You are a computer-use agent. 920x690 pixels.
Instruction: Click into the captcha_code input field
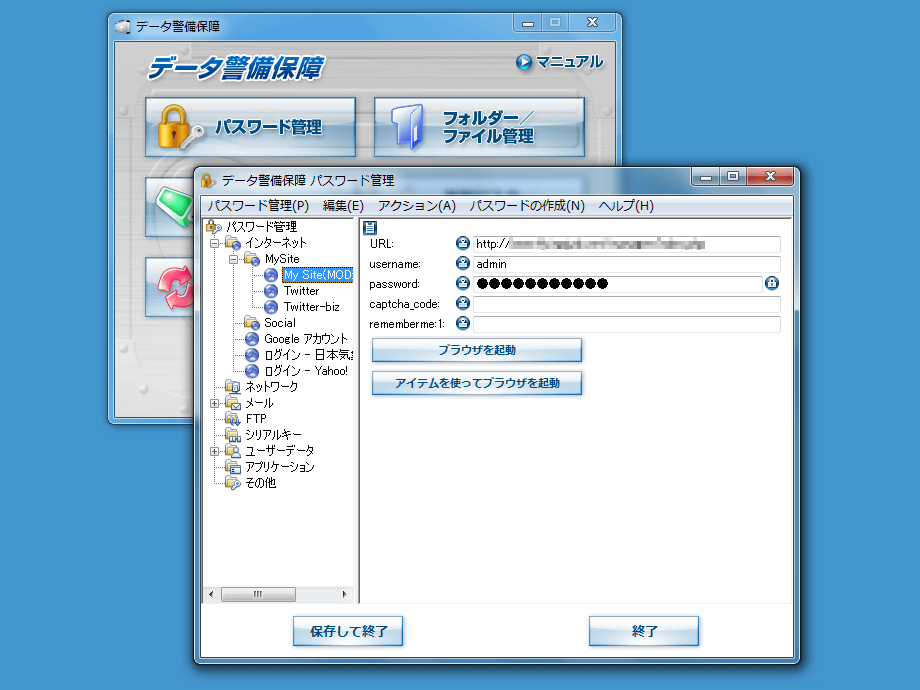point(627,304)
